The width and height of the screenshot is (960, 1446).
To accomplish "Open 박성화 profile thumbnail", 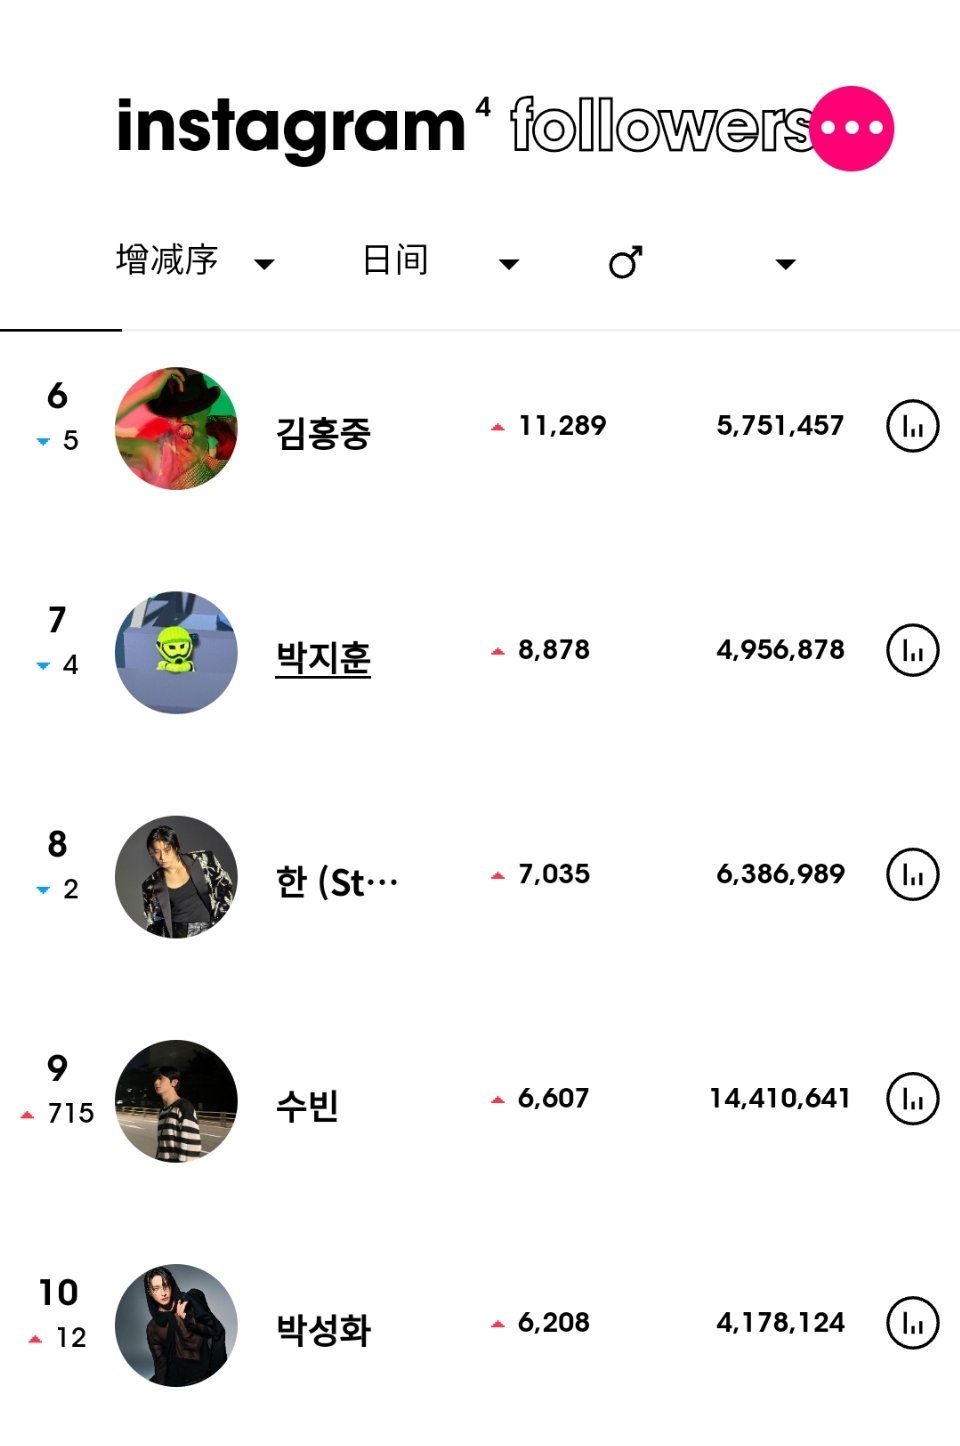I will tap(176, 1325).
